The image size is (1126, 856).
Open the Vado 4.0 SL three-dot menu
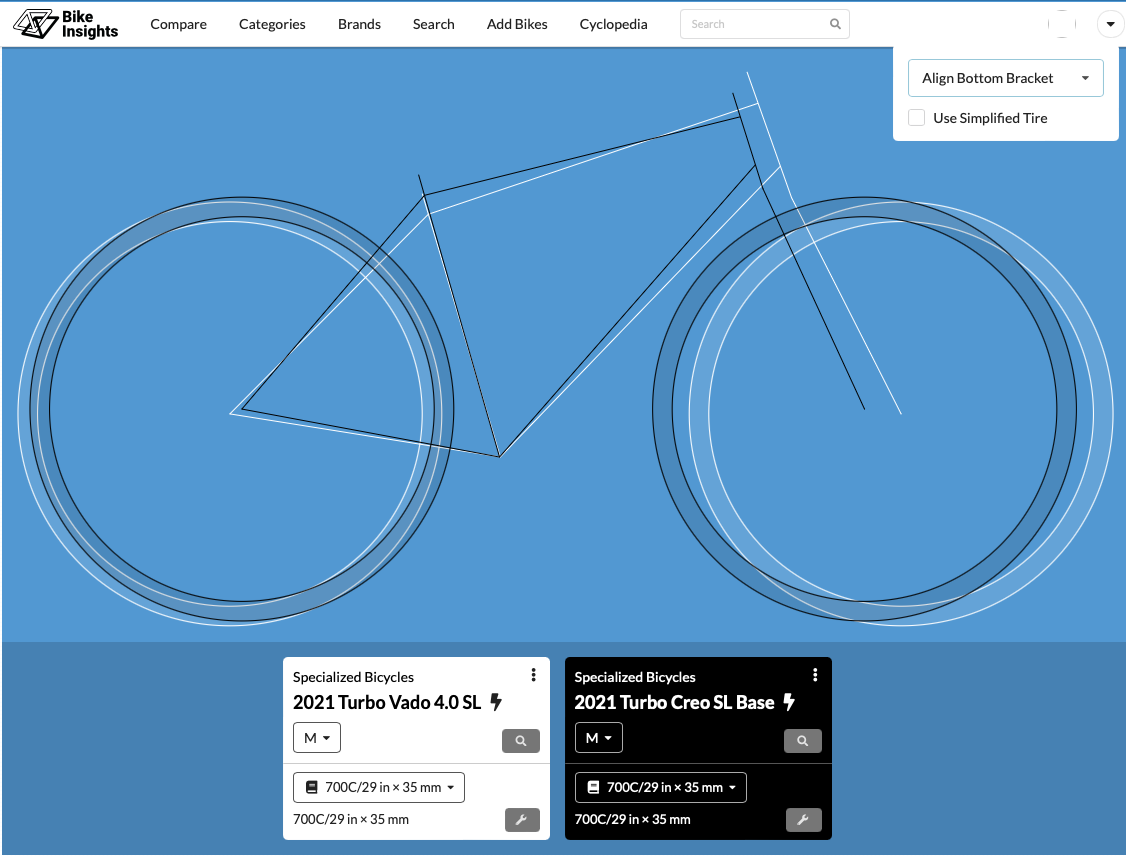tap(534, 675)
